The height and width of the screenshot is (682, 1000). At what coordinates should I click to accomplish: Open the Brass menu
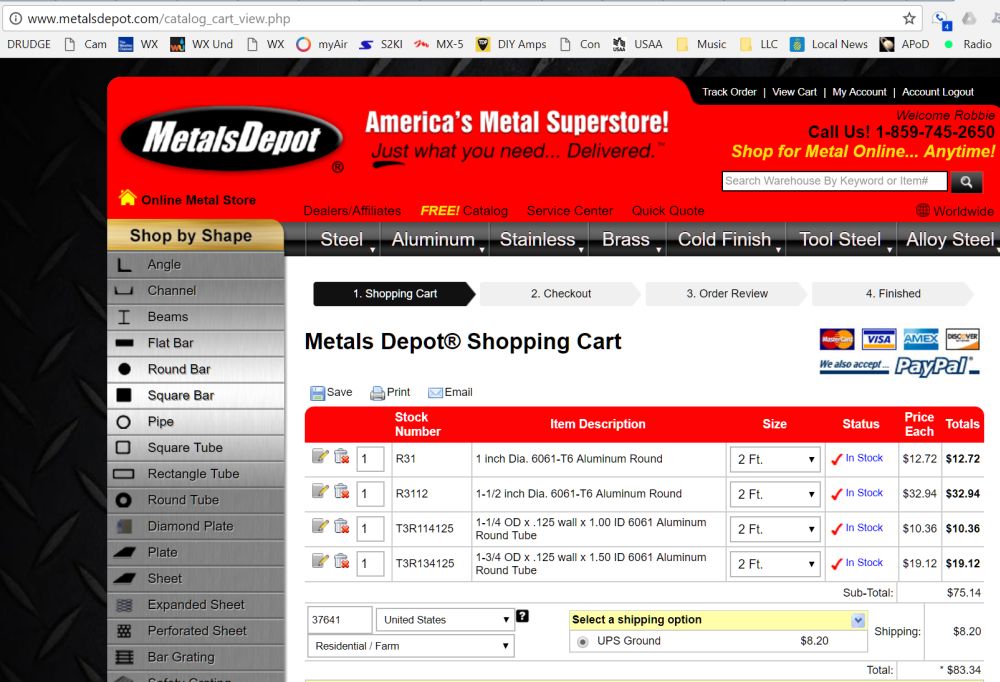click(627, 239)
